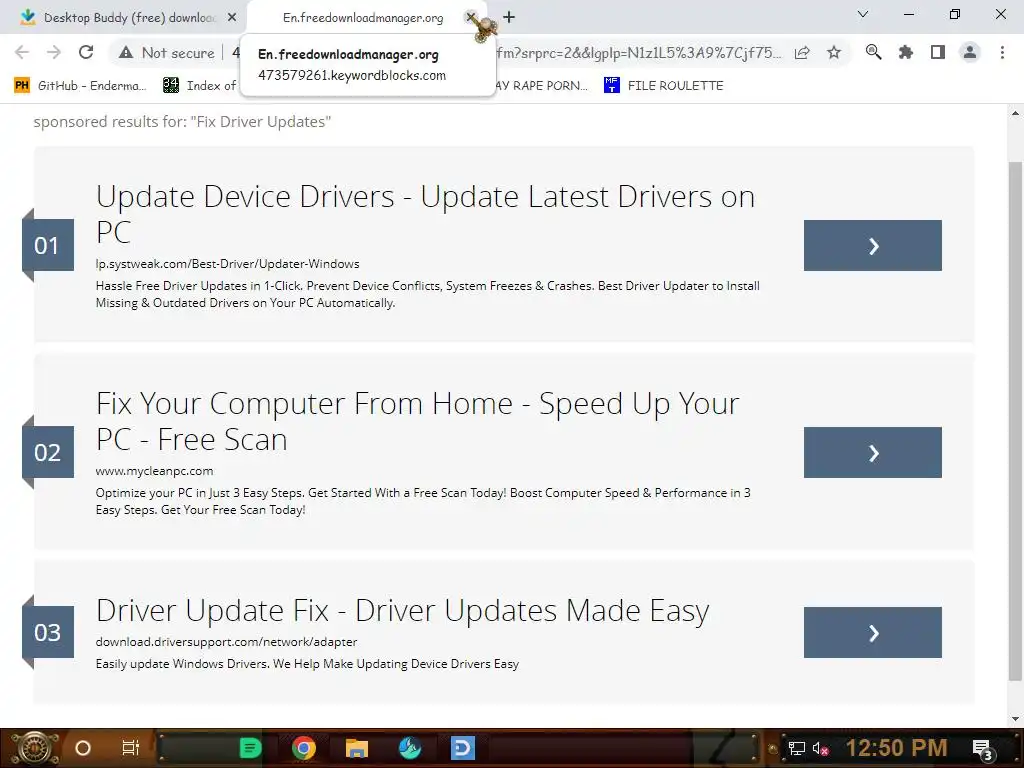
Task: Click the 03 number badge
Action: 48,632
